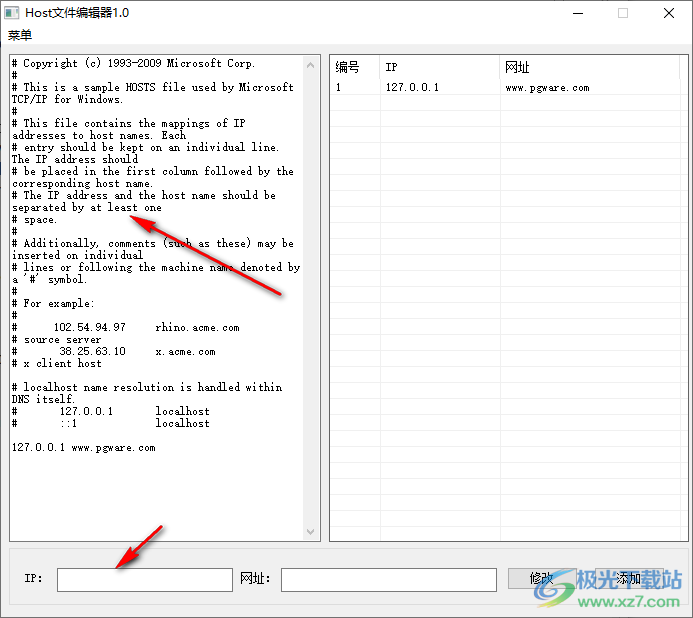The image size is (693, 618).
Task: Maximize the Host editor window
Action: tap(623, 13)
